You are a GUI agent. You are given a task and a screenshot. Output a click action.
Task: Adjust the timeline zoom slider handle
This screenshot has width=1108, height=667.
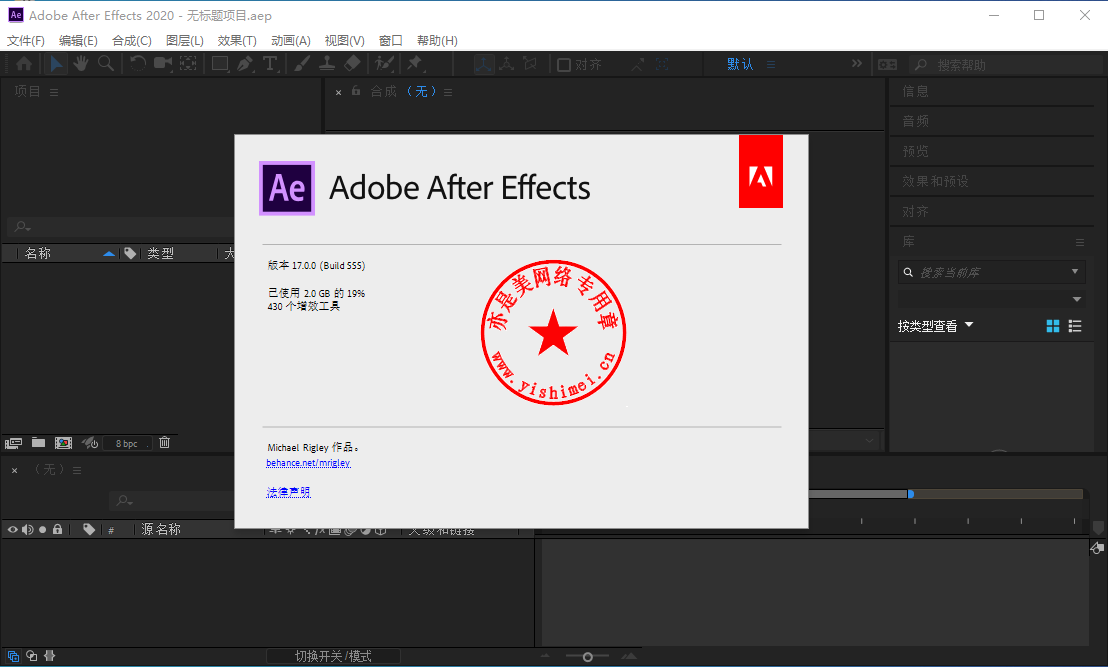click(x=587, y=657)
